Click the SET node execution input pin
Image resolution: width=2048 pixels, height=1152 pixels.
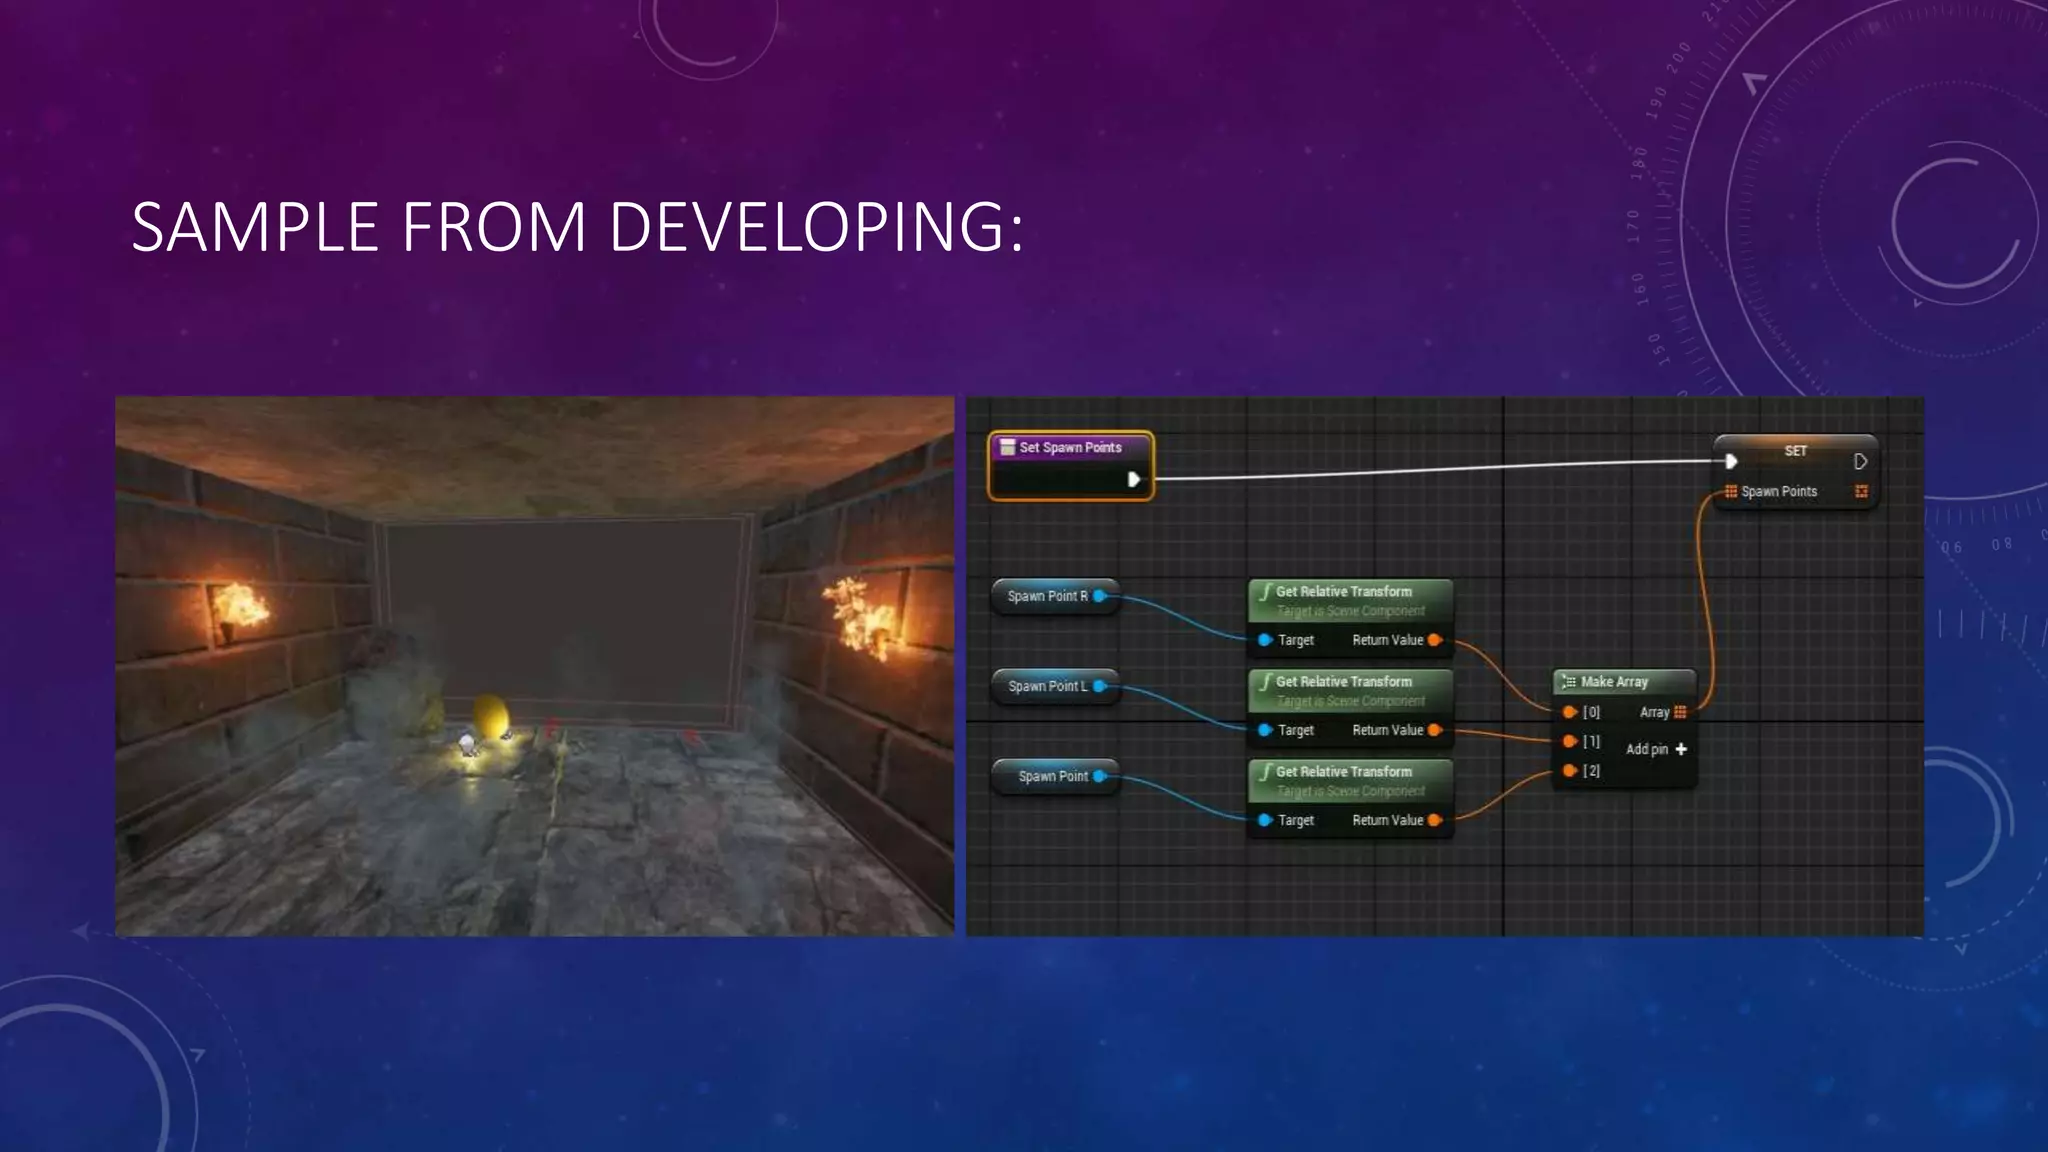tap(1731, 461)
